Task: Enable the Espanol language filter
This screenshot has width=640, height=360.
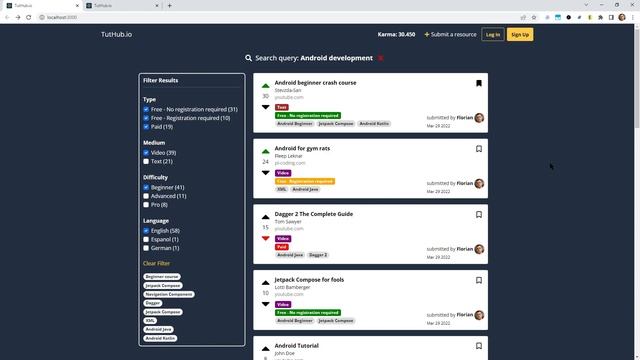Action: point(146,239)
